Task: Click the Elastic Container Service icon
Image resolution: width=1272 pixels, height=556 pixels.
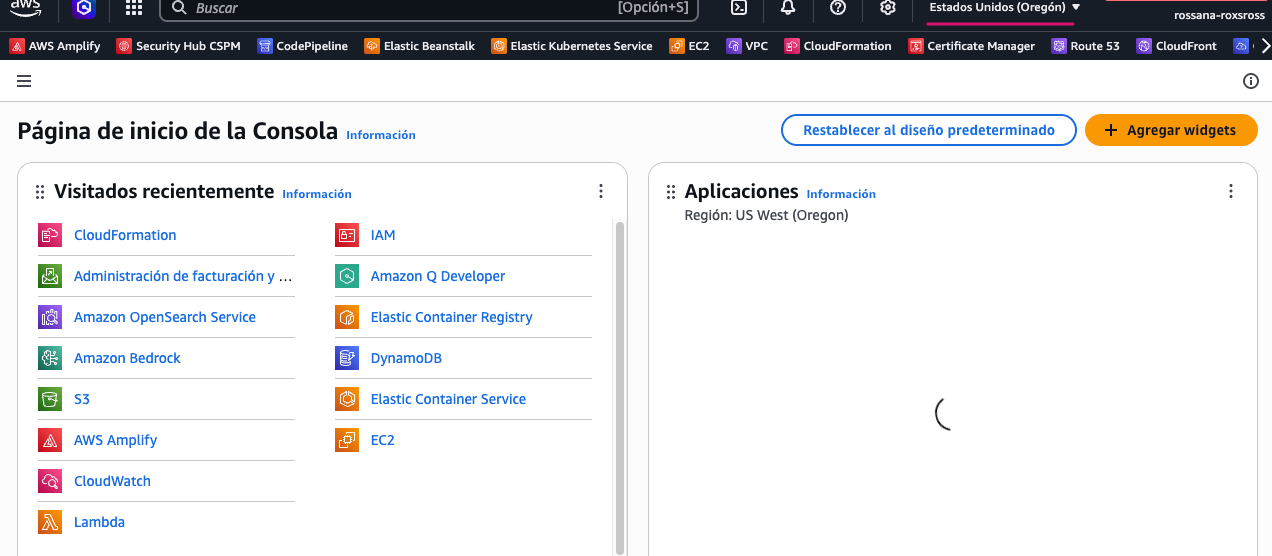Action: pyautogui.click(x=347, y=399)
